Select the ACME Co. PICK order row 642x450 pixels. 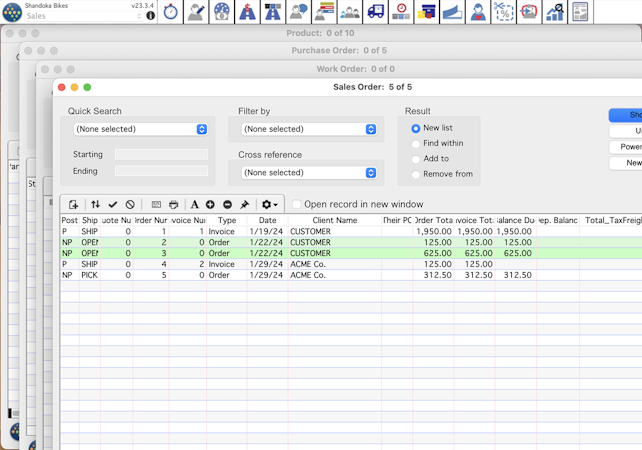coord(300,275)
